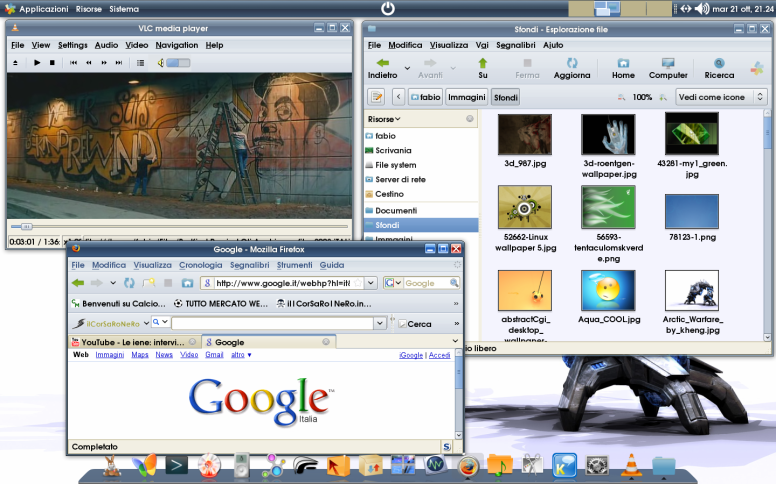
Task: Open Applicazioni panel menu
Action: click(37, 9)
